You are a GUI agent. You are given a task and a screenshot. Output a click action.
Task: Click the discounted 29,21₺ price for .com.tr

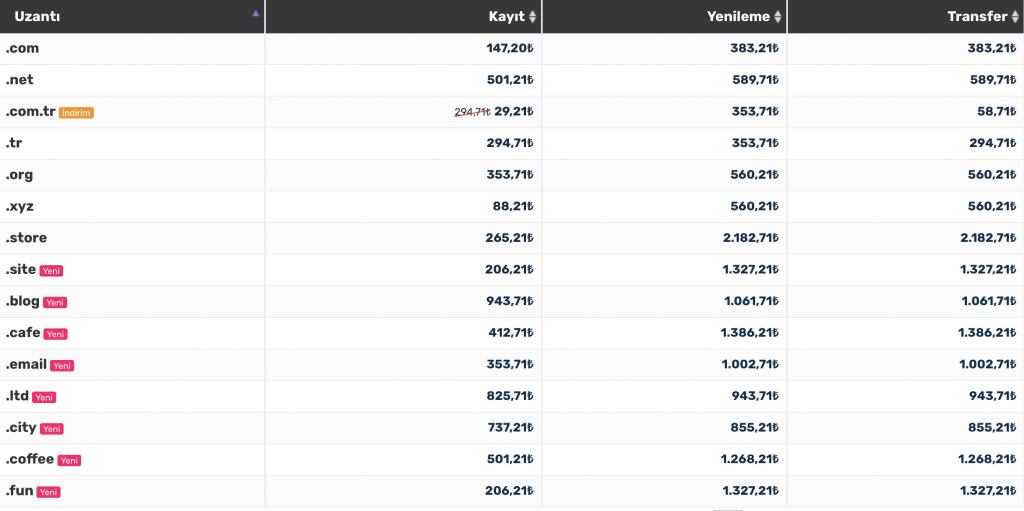(514, 112)
